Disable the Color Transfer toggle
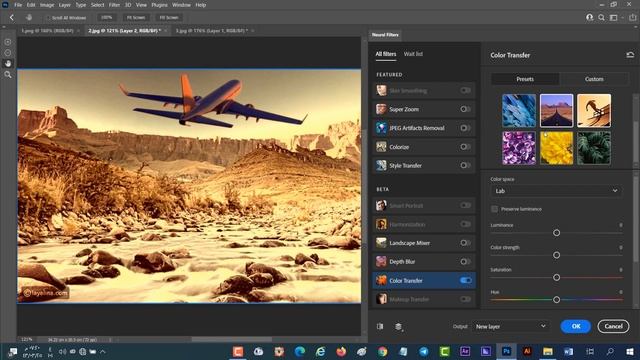This screenshot has height=360, width=640. point(465,280)
